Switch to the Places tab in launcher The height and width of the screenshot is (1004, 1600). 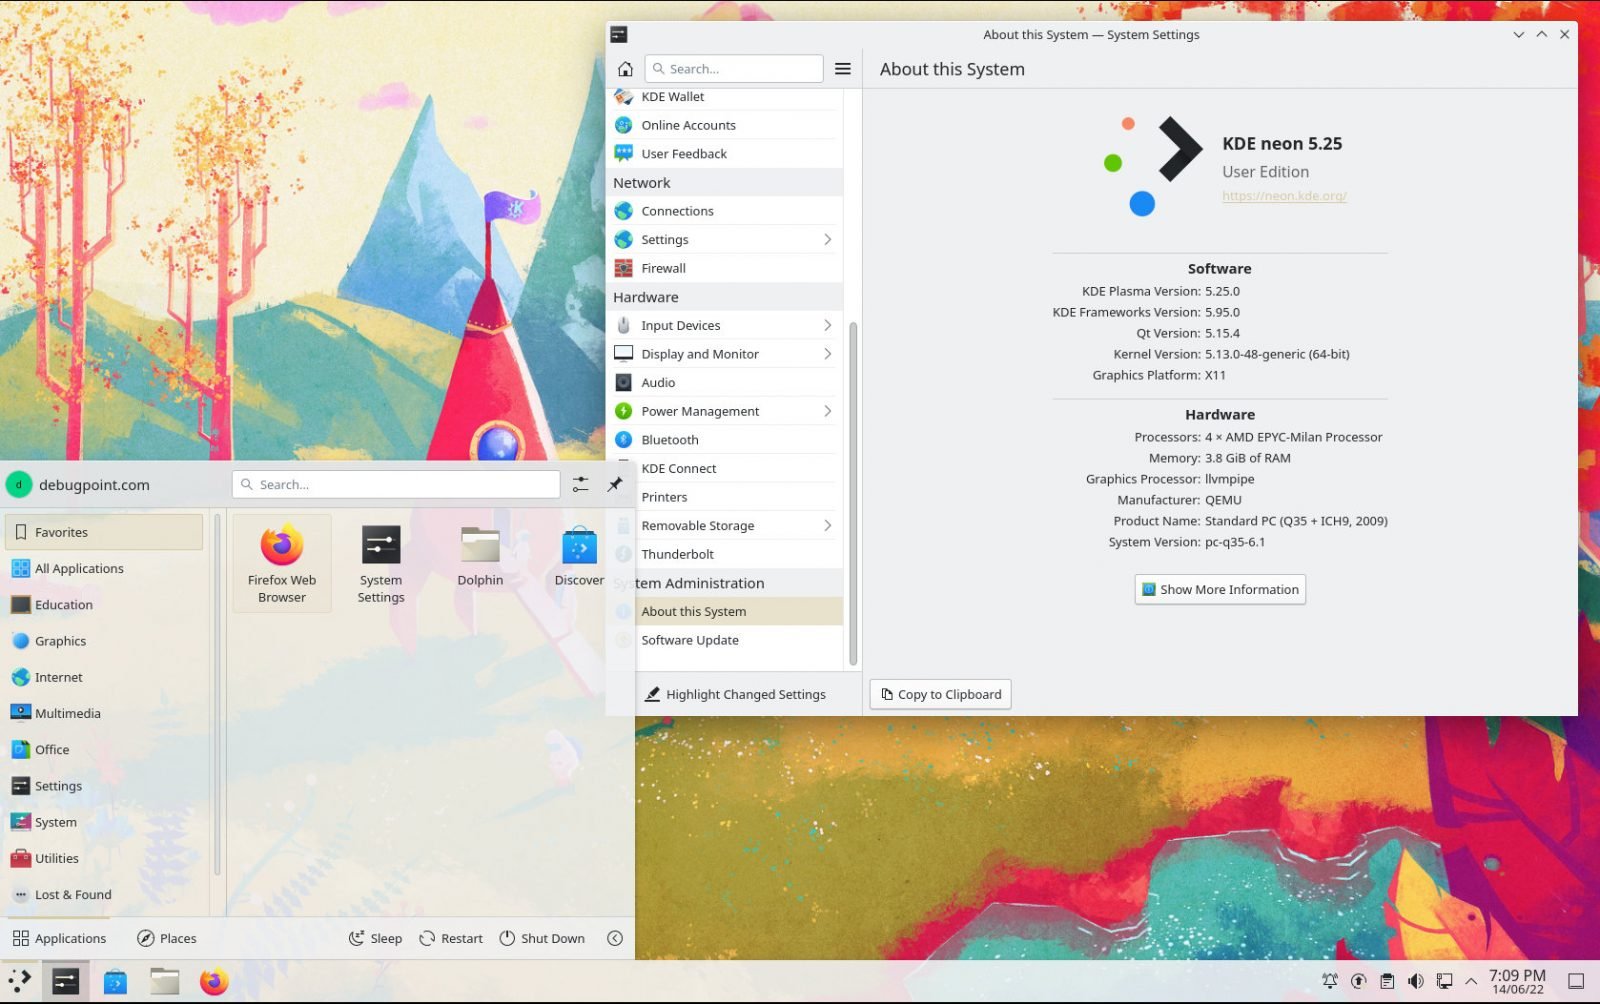pyautogui.click(x=166, y=938)
